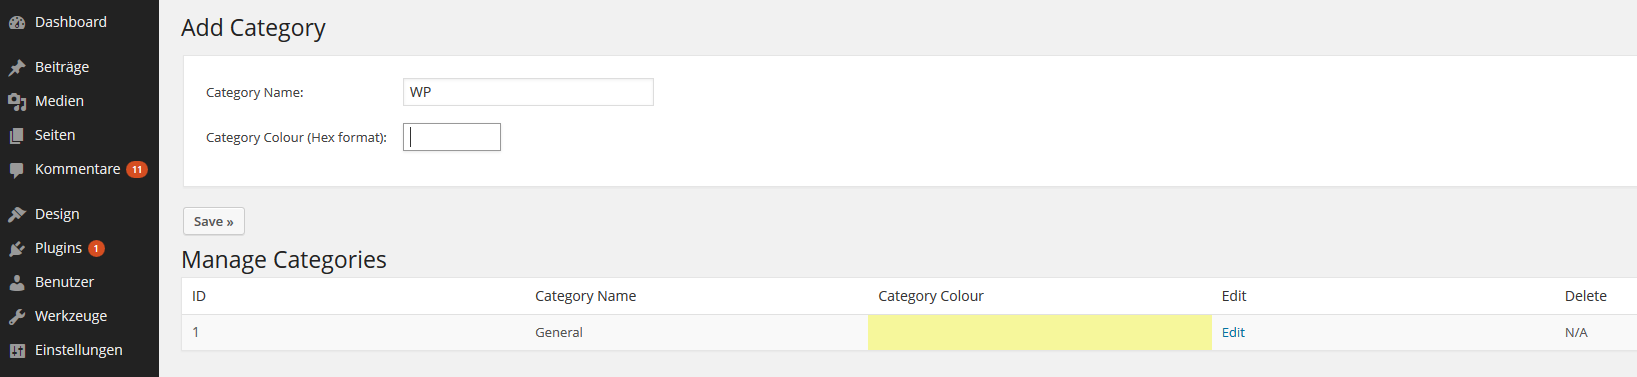Focus the Category Name input field
1637x377 pixels.
(x=528, y=92)
